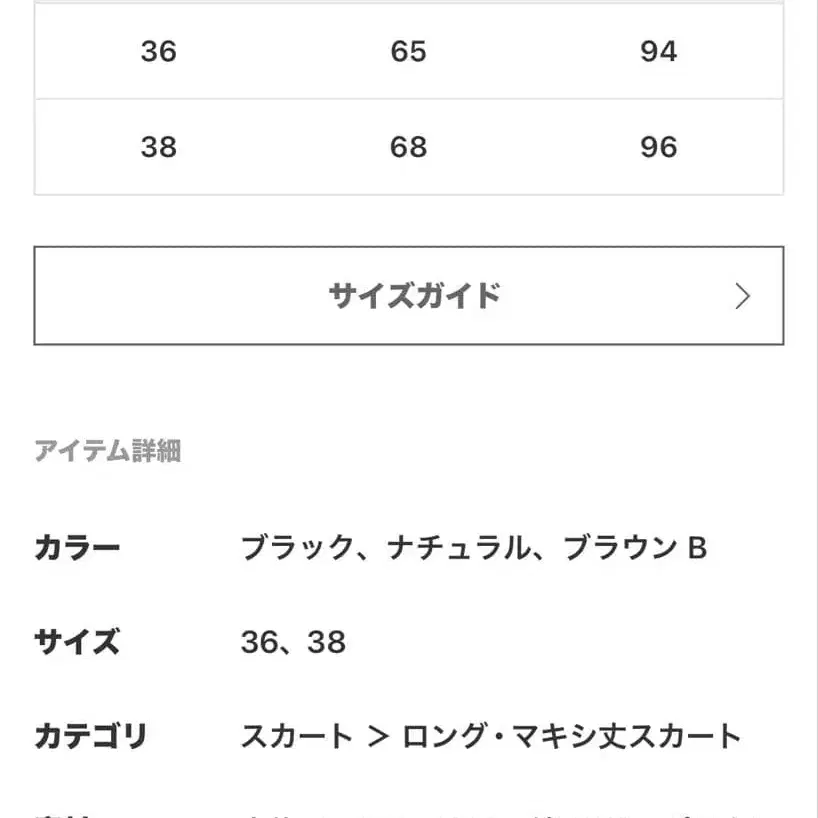Open the スカート category link
The width and height of the screenshot is (818, 818).
coord(297,737)
